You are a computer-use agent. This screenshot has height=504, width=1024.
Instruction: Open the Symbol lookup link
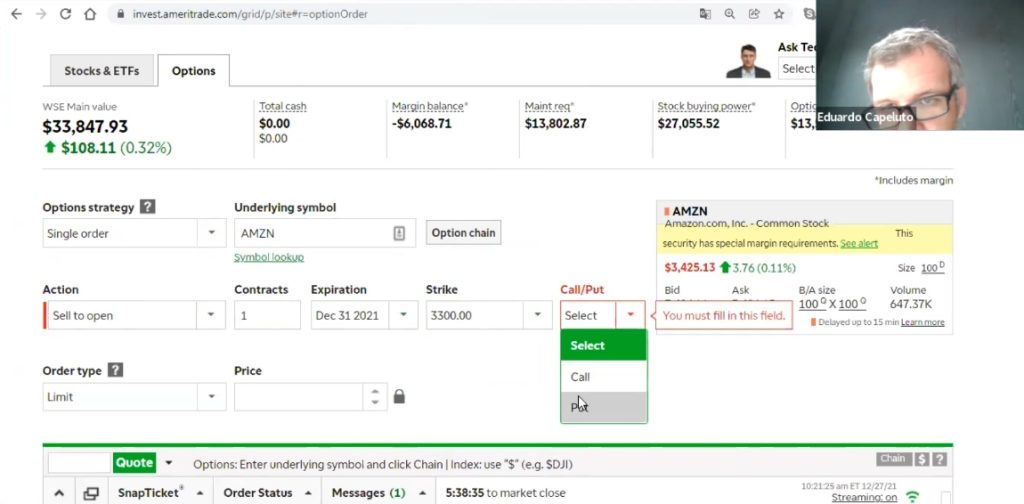268,257
